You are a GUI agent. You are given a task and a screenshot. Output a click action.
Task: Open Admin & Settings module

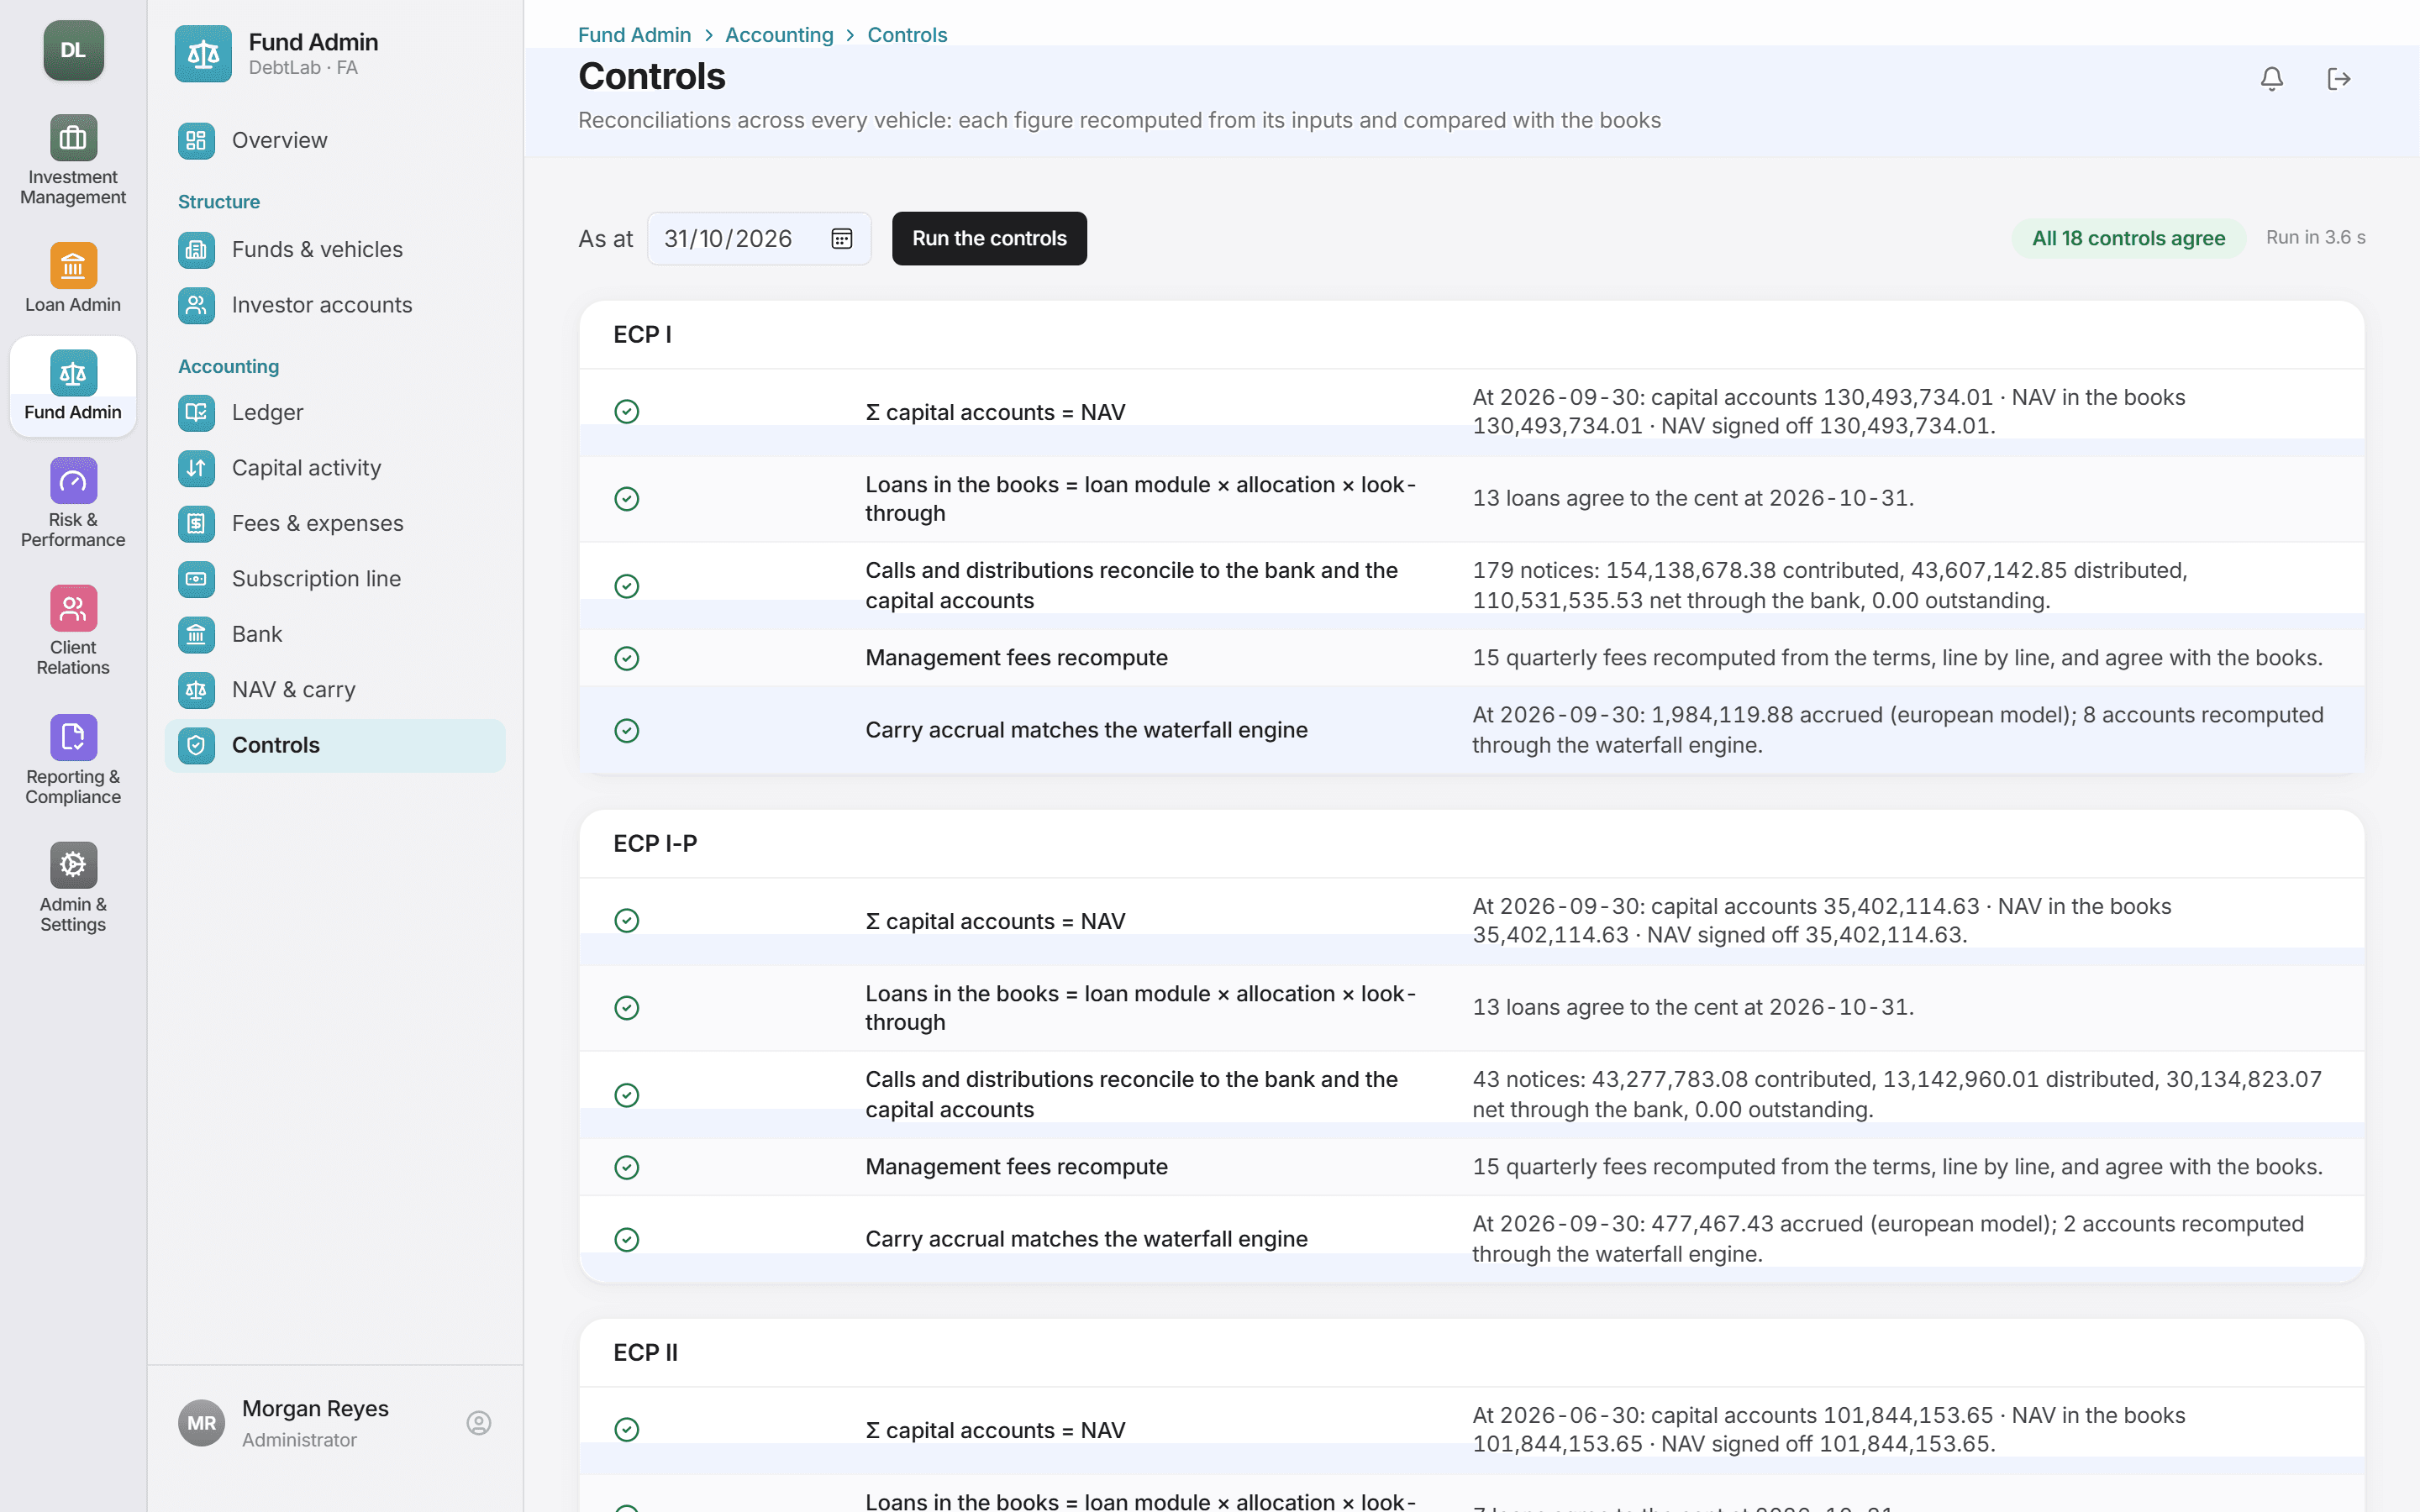[x=73, y=888]
